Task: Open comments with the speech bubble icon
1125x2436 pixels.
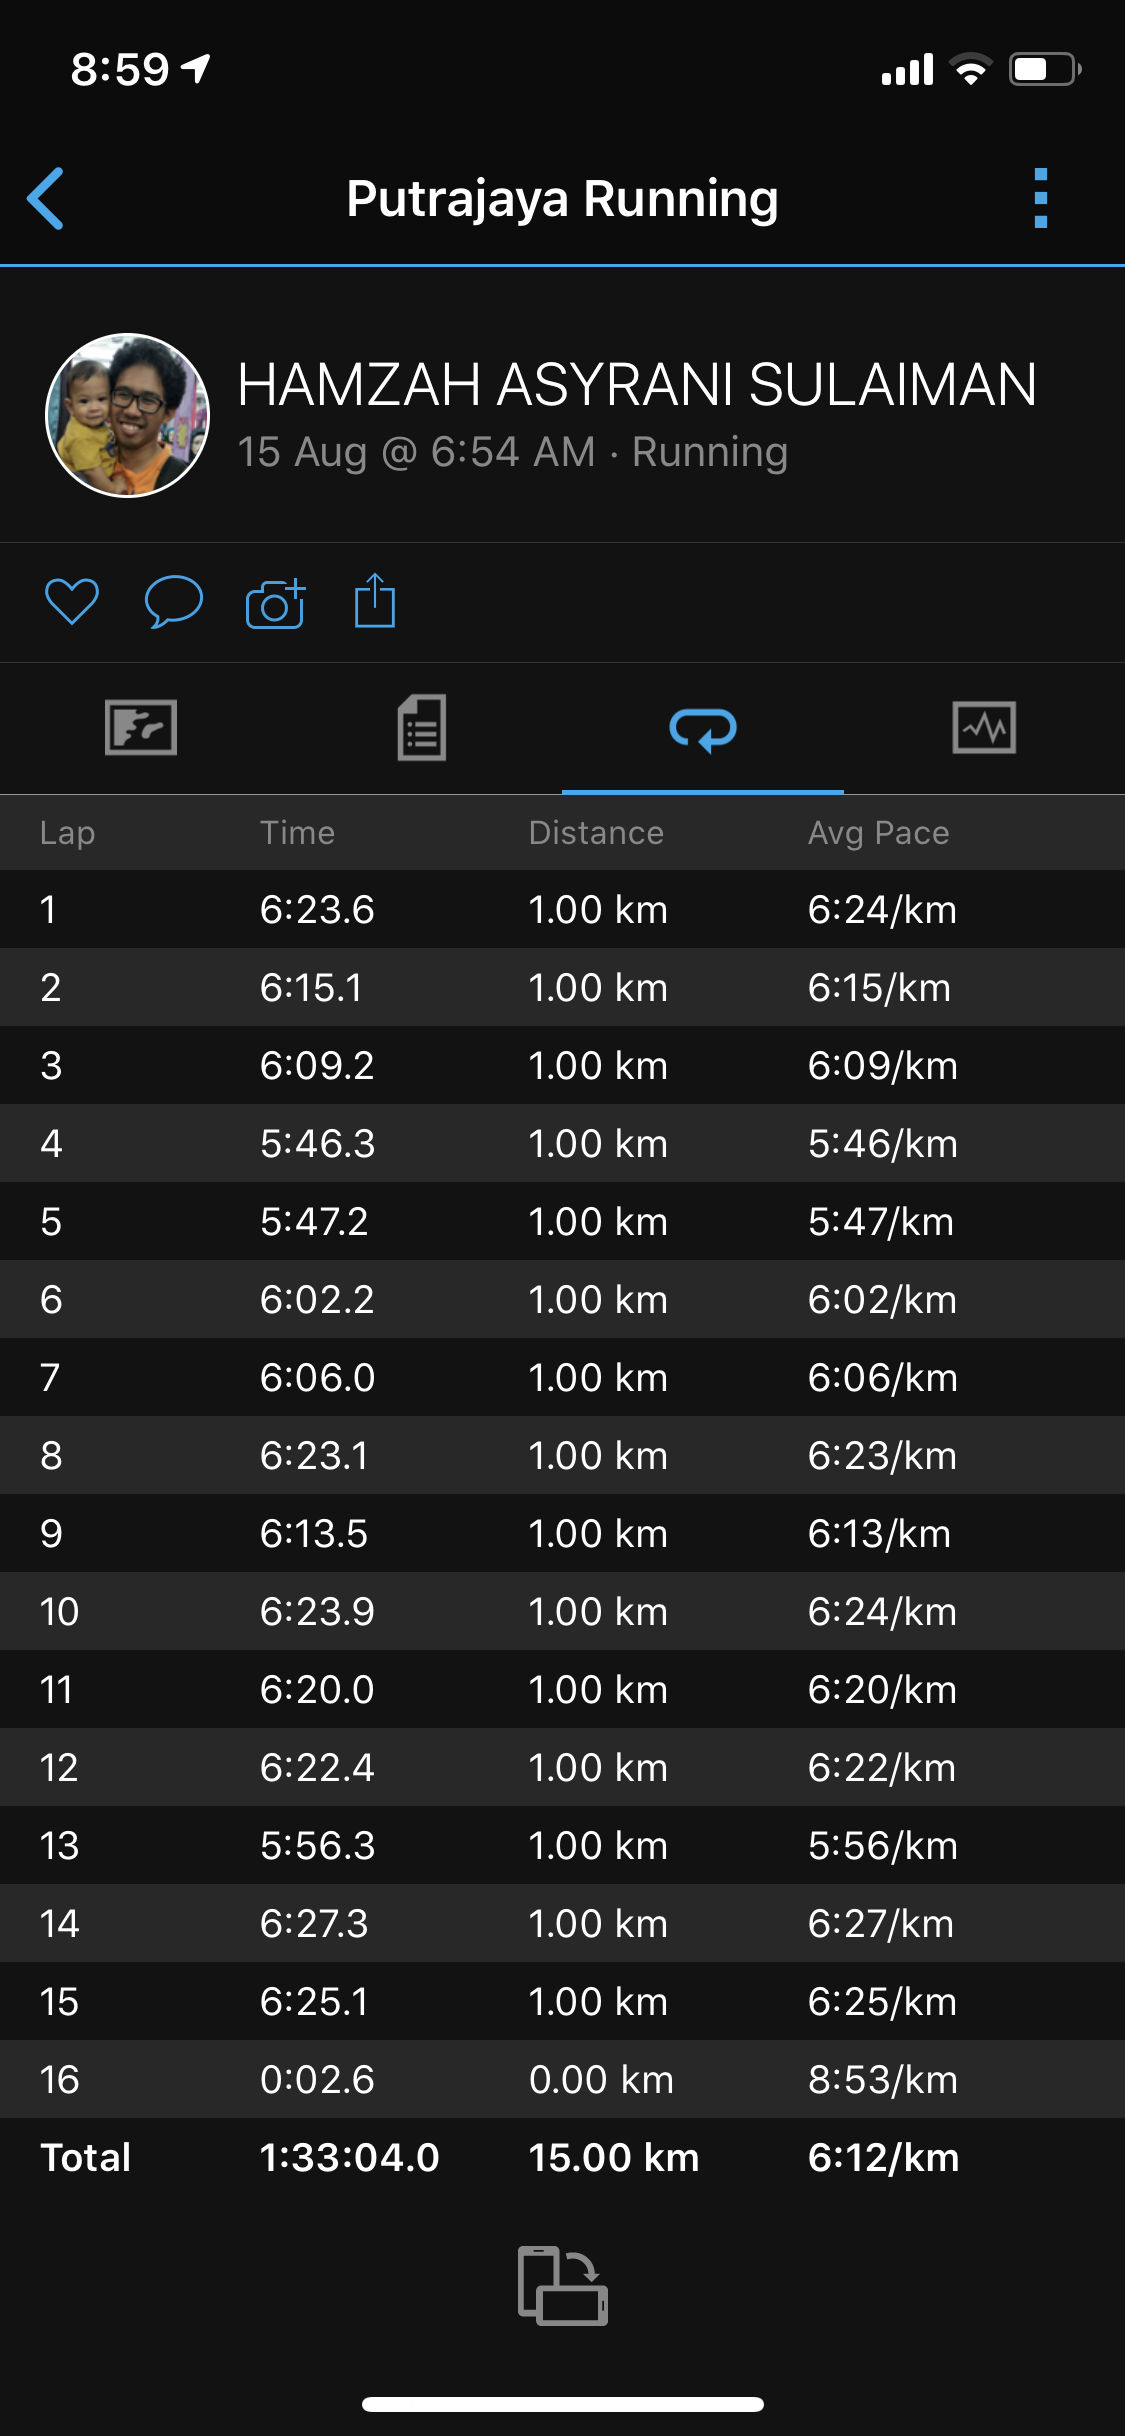Action: [173, 602]
